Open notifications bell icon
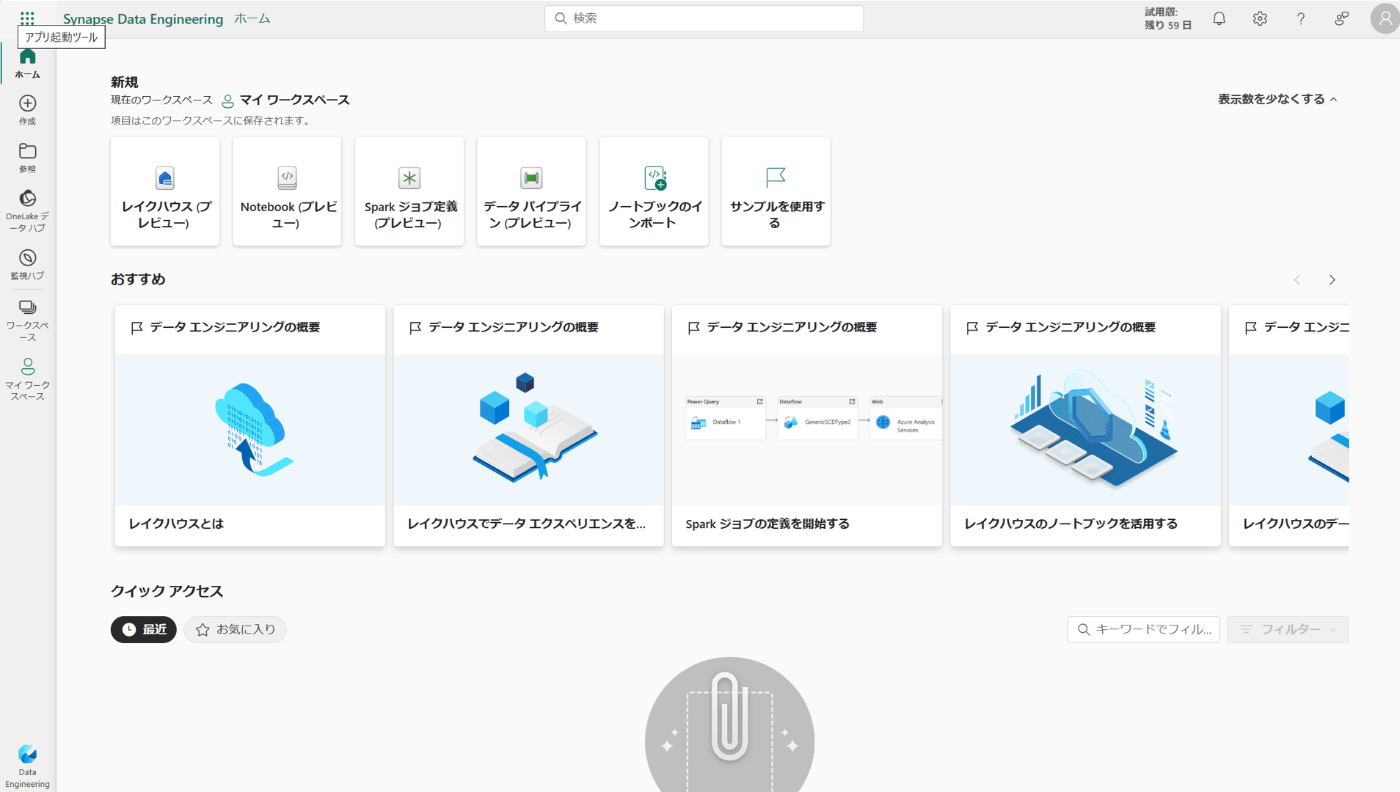 (x=1219, y=18)
